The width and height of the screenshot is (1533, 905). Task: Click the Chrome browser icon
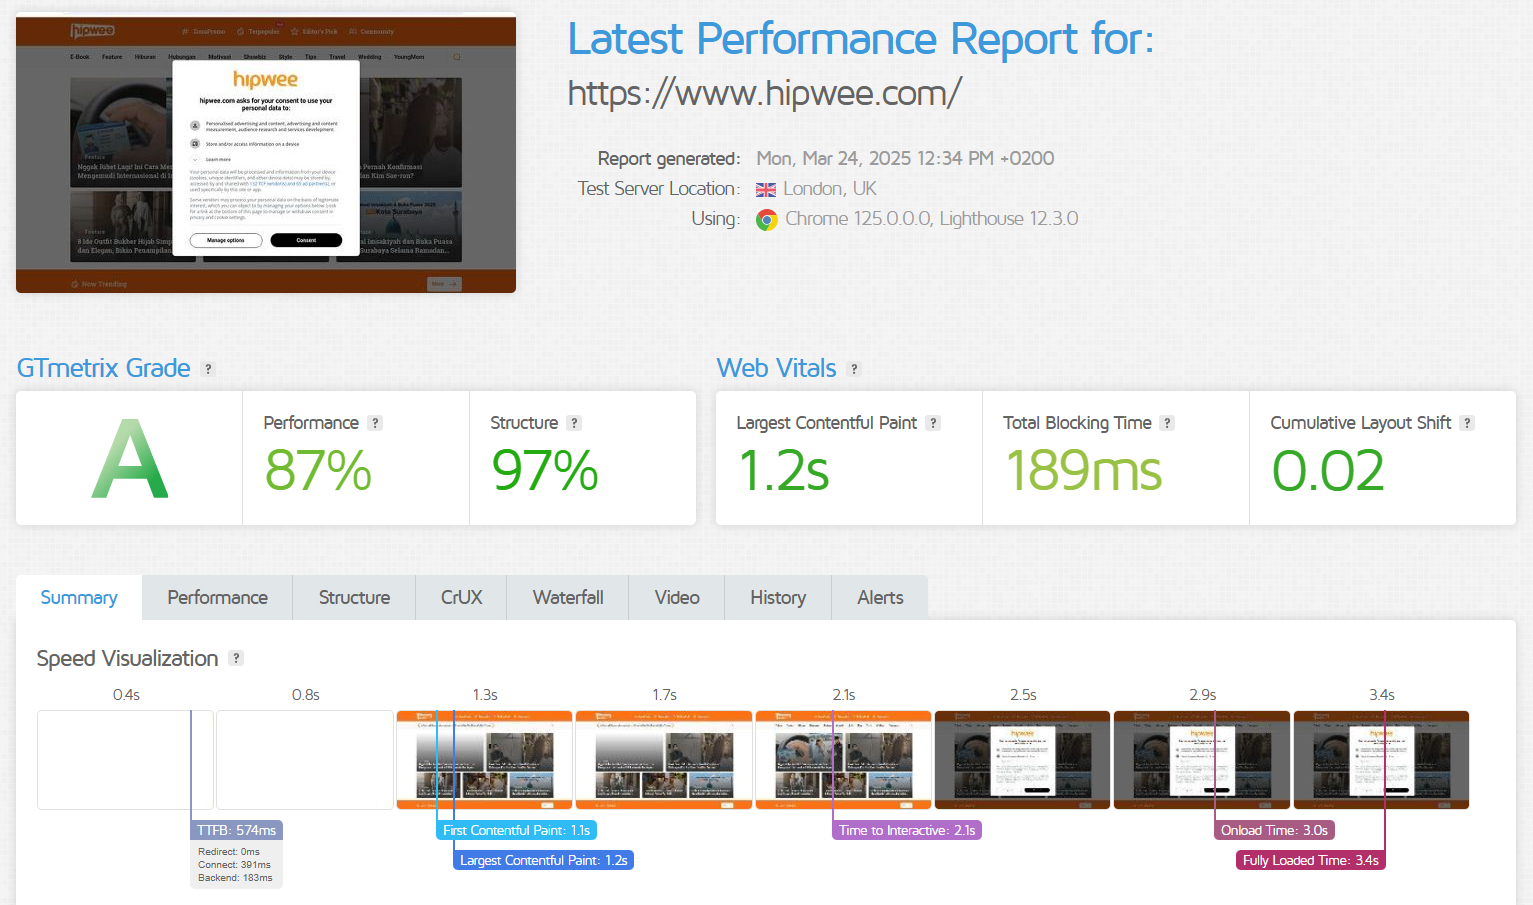pos(767,220)
